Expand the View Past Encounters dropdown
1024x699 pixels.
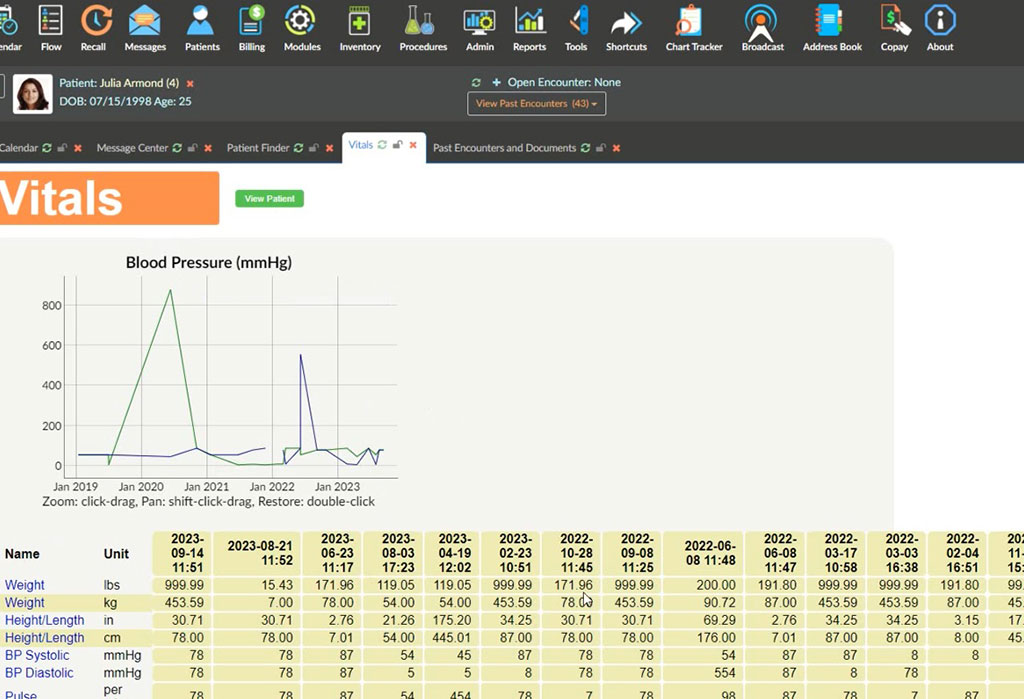point(536,104)
